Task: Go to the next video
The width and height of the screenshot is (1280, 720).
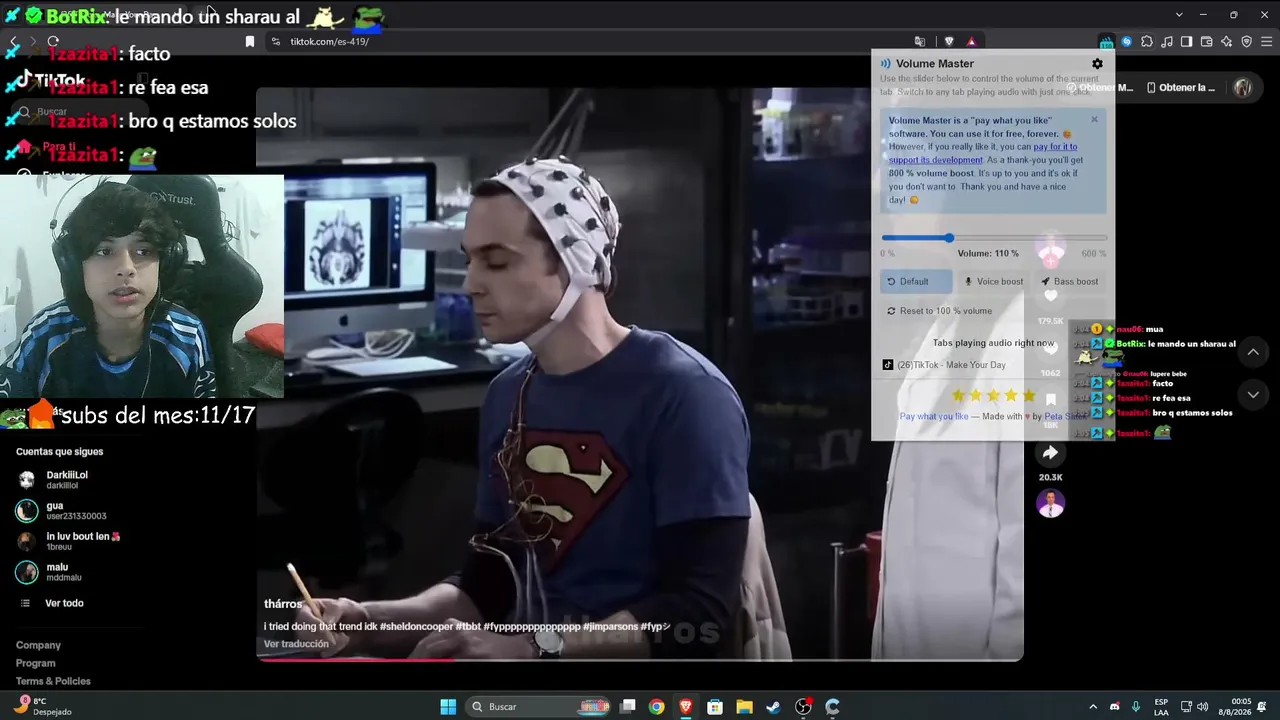Action: tap(1253, 395)
